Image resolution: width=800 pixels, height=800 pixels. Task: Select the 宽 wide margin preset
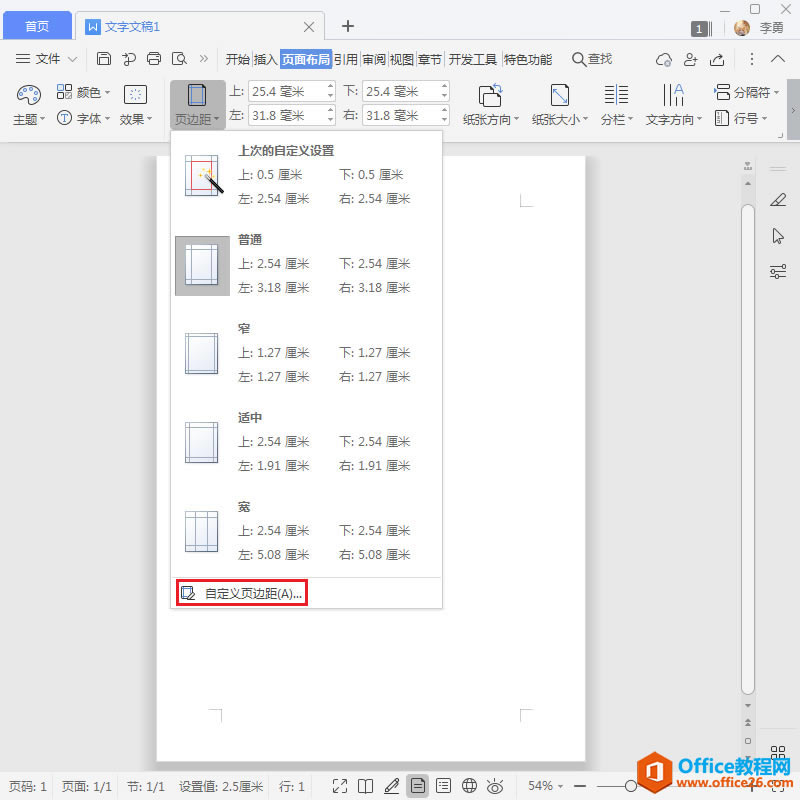(x=306, y=531)
